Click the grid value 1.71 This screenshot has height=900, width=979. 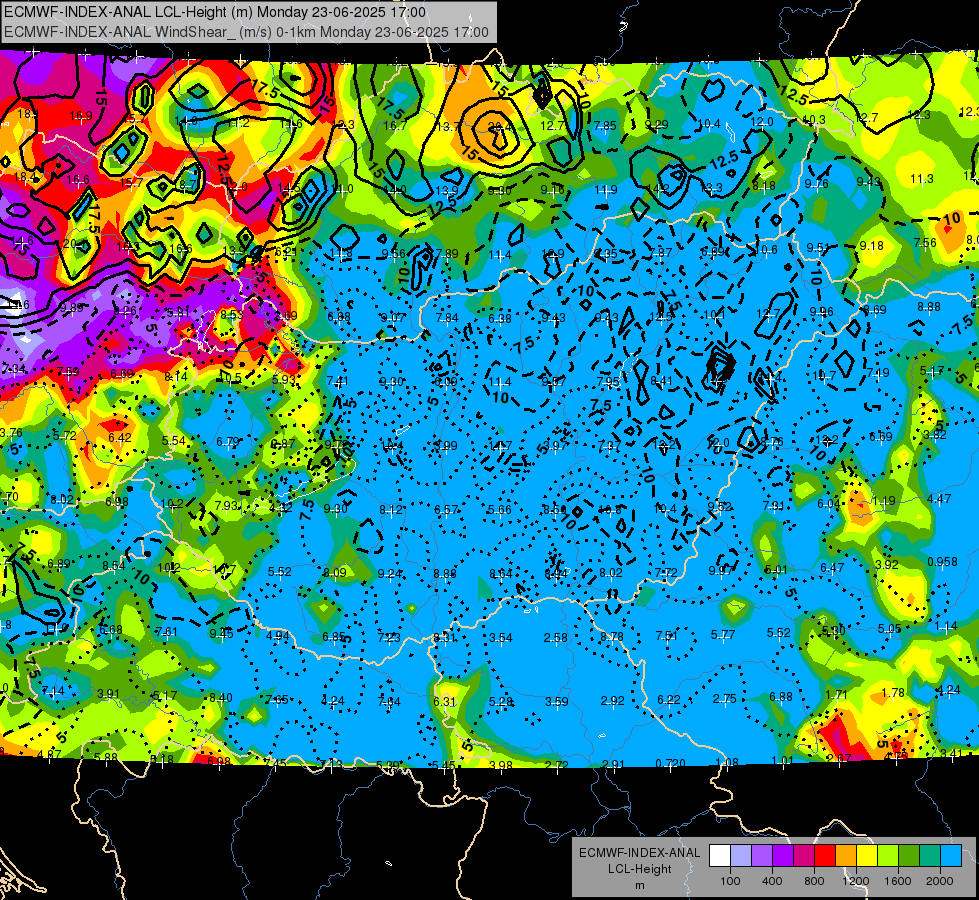coord(836,695)
